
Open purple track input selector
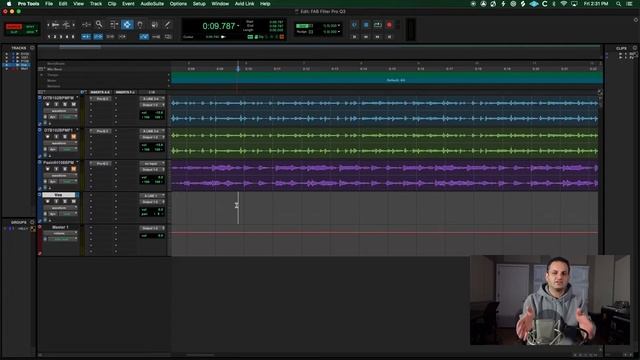click(152, 163)
